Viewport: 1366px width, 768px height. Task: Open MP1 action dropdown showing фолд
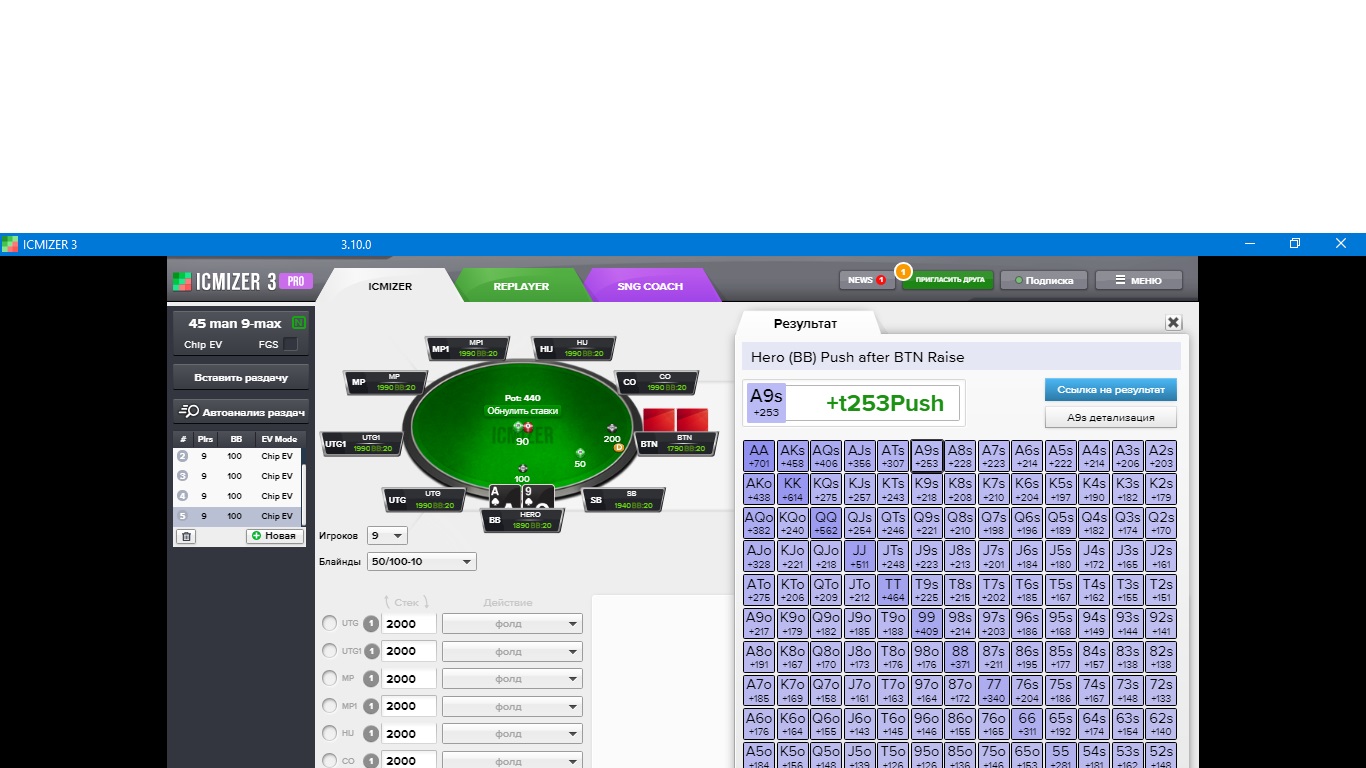[x=512, y=706]
